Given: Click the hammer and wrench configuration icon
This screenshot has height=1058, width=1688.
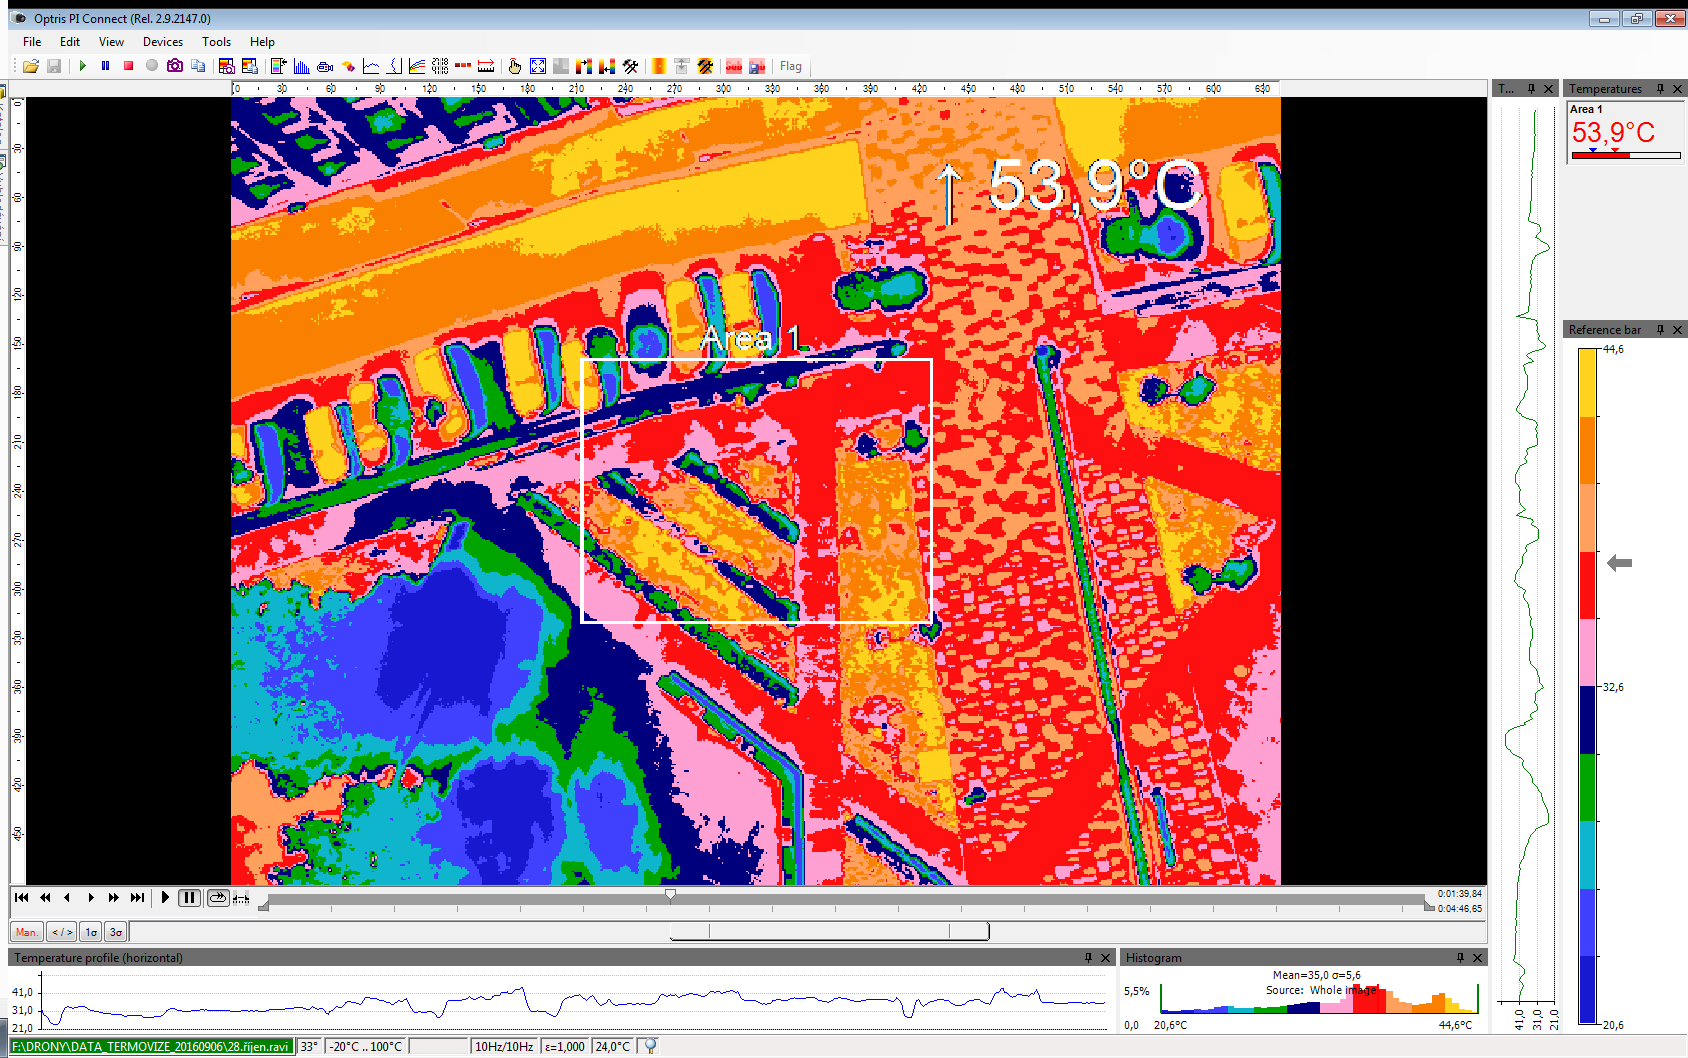Looking at the screenshot, I should [630, 66].
